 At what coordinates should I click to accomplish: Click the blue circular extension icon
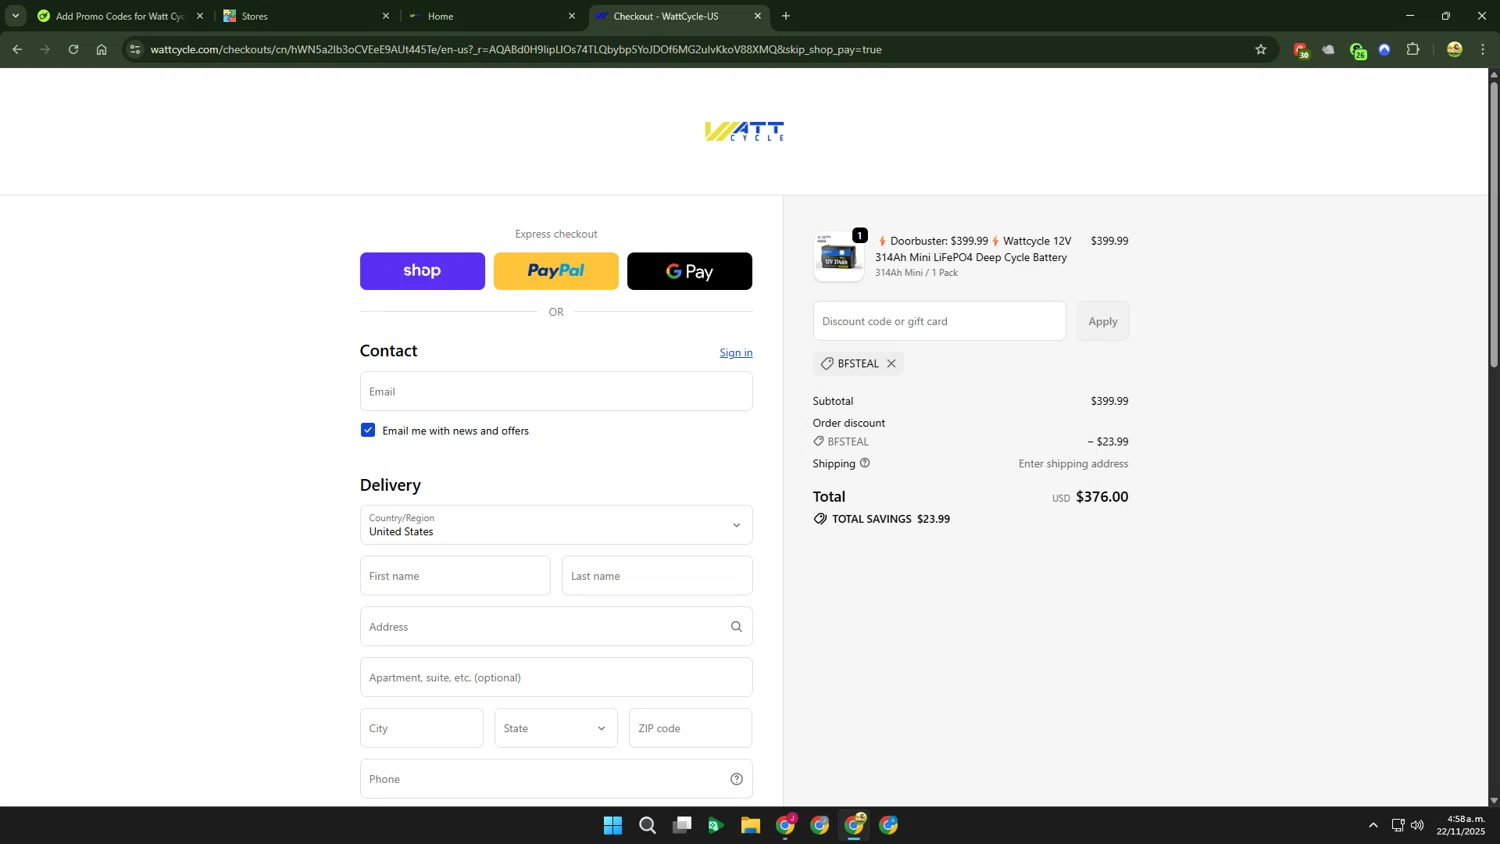click(x=1384, y=49)
